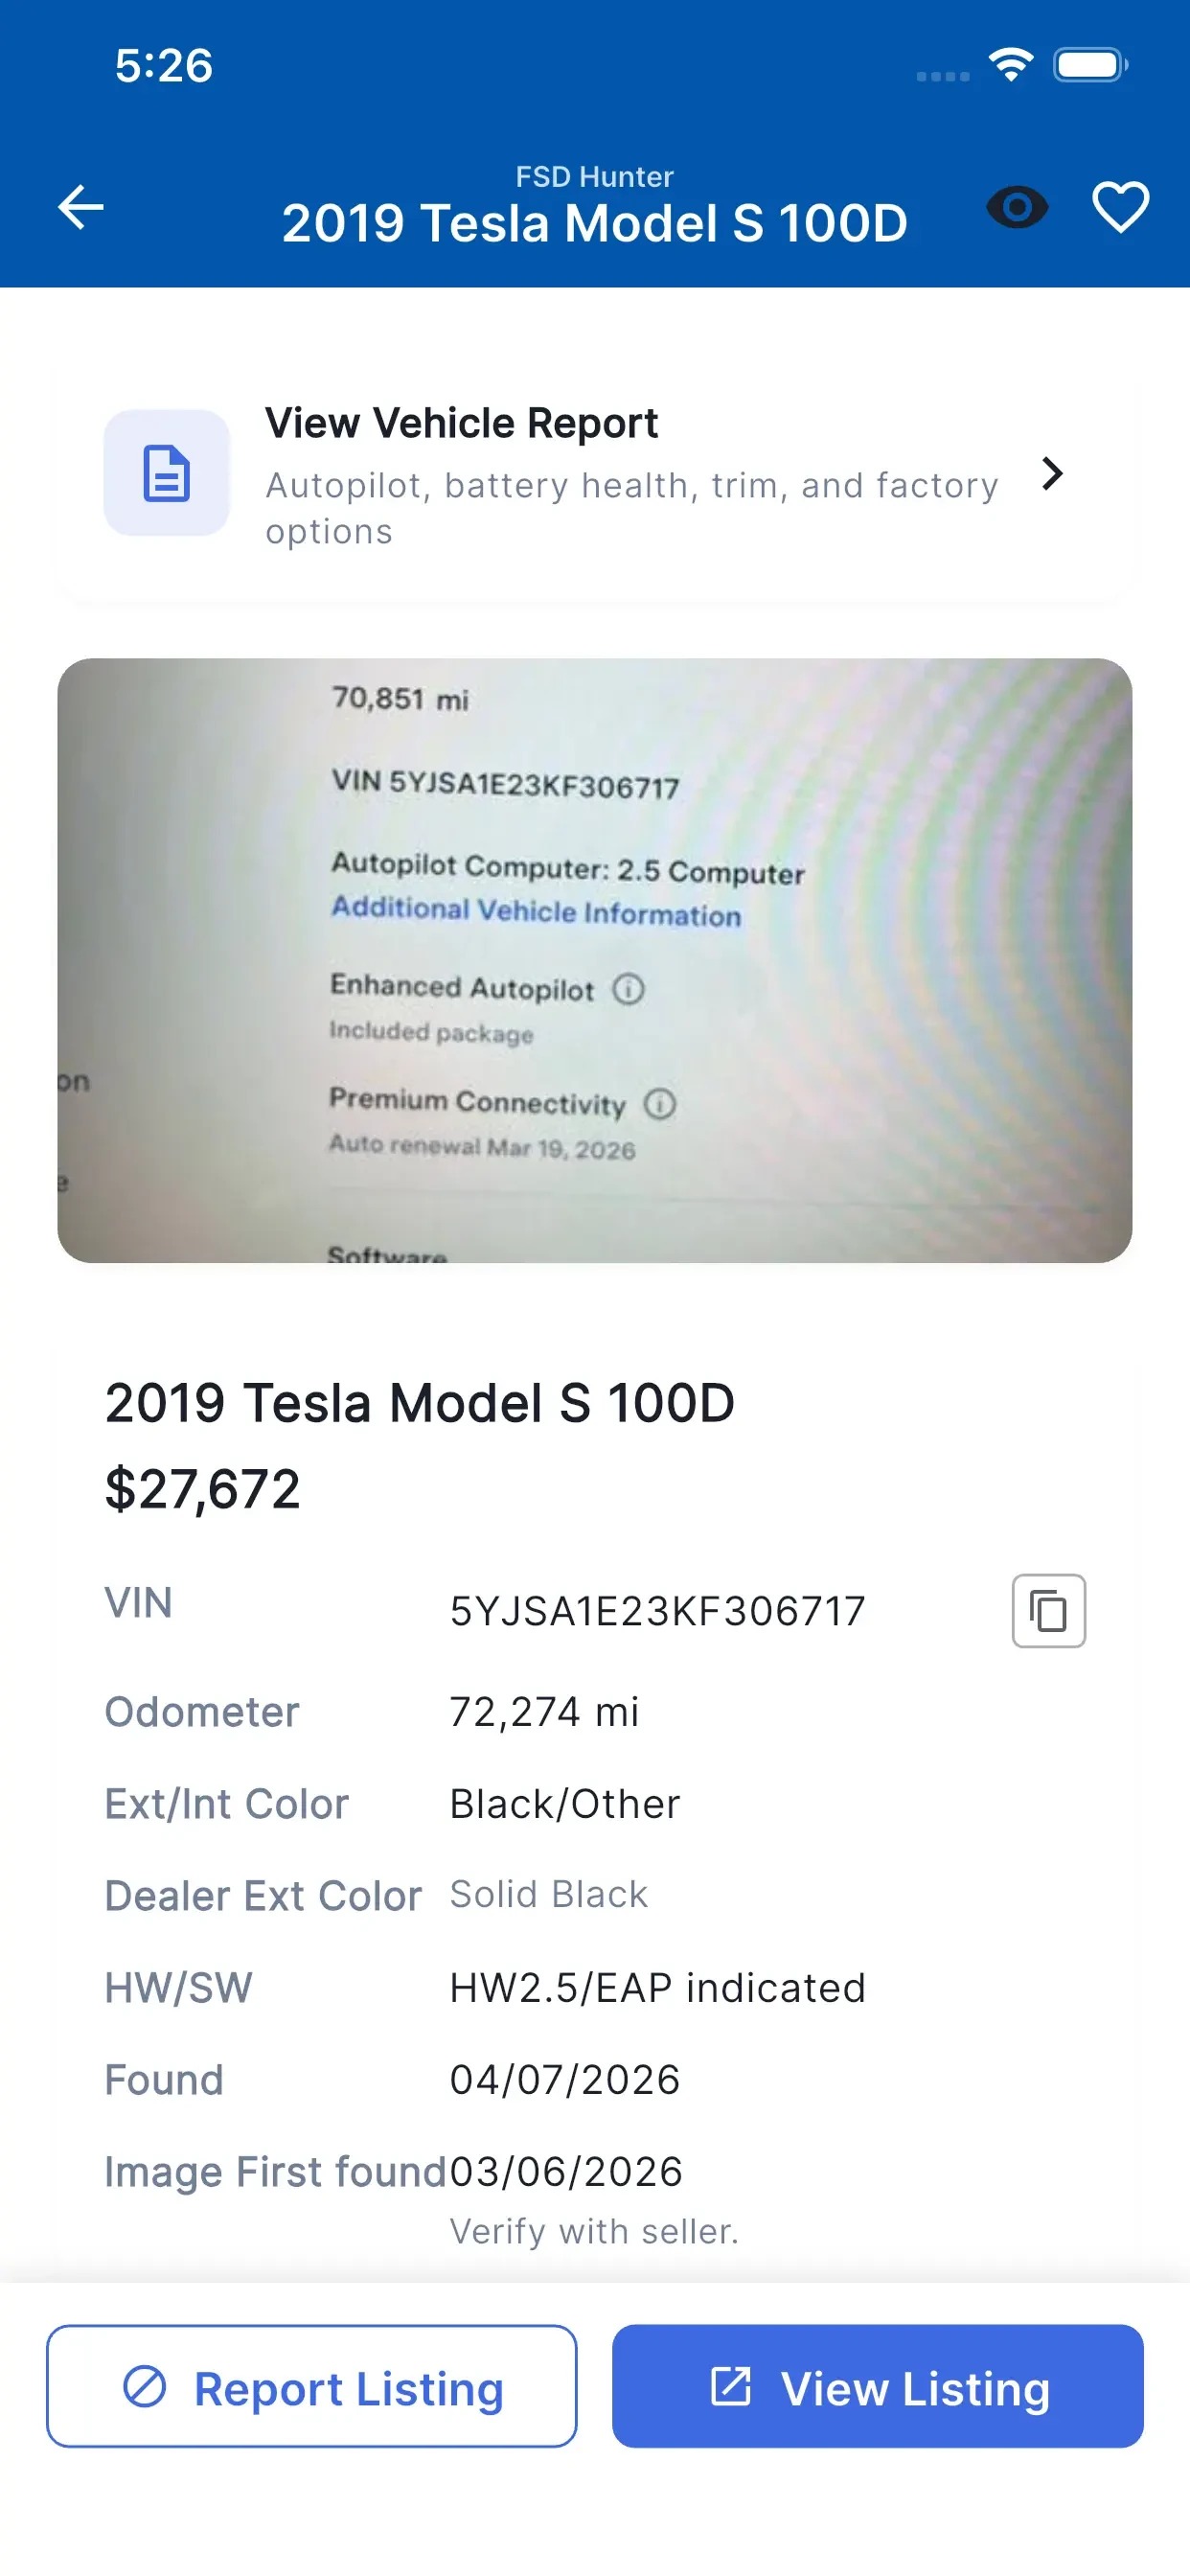Tap the 2019 Tesla Model S 100D header title
This screenshot has height=2576, width=1190.
point(594,222)
